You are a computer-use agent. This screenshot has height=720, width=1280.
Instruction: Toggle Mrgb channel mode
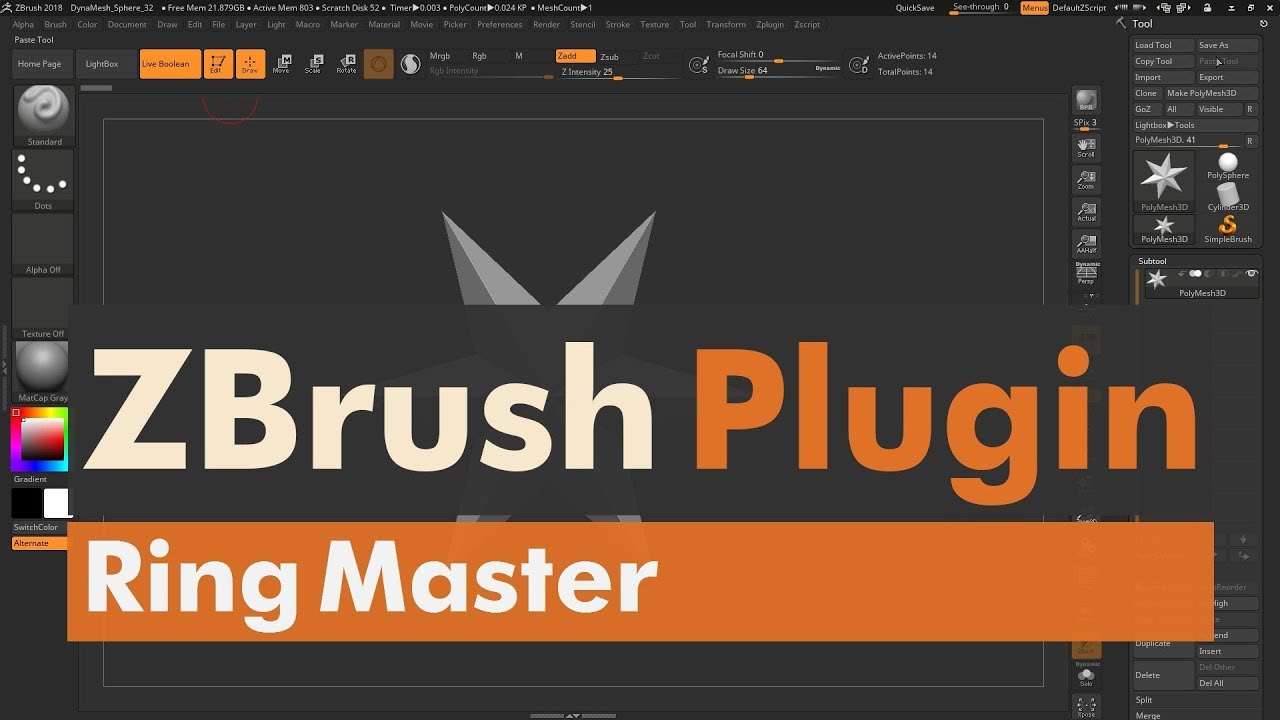click(440, 56)
